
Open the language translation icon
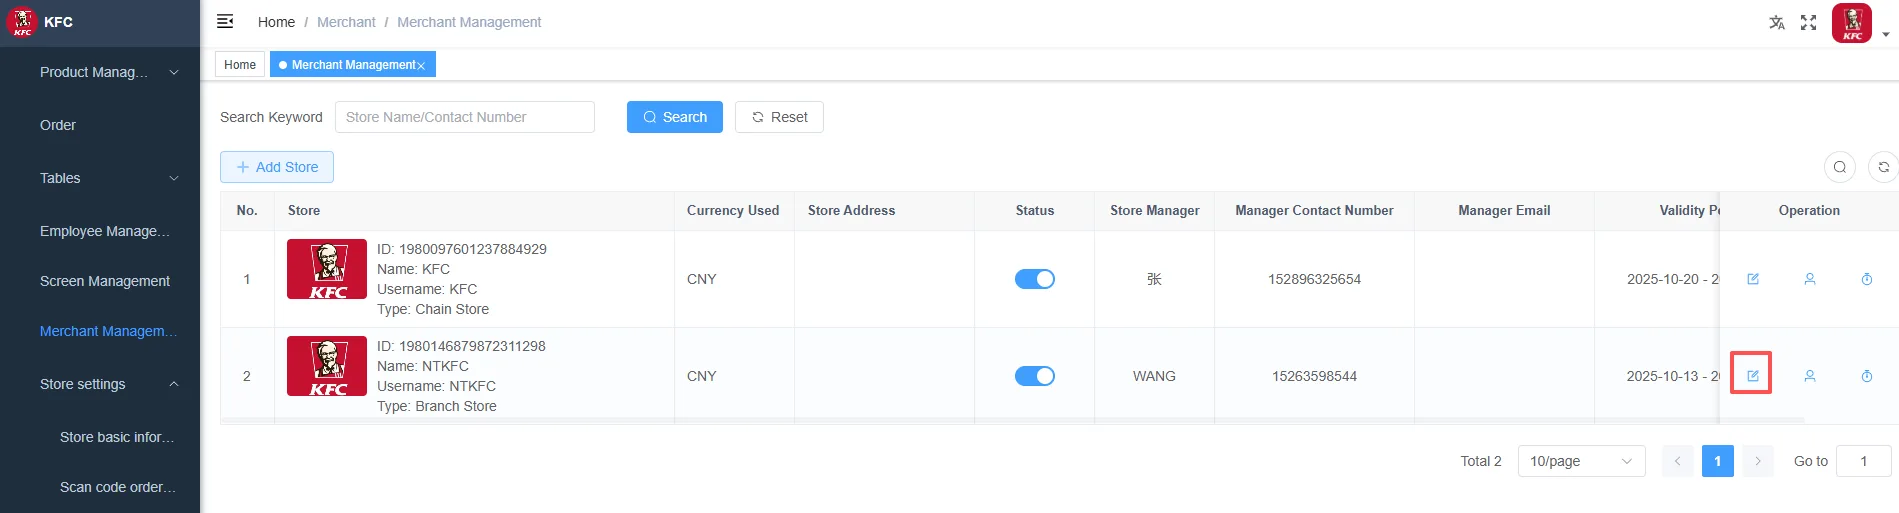click(x=1777, y=22)
